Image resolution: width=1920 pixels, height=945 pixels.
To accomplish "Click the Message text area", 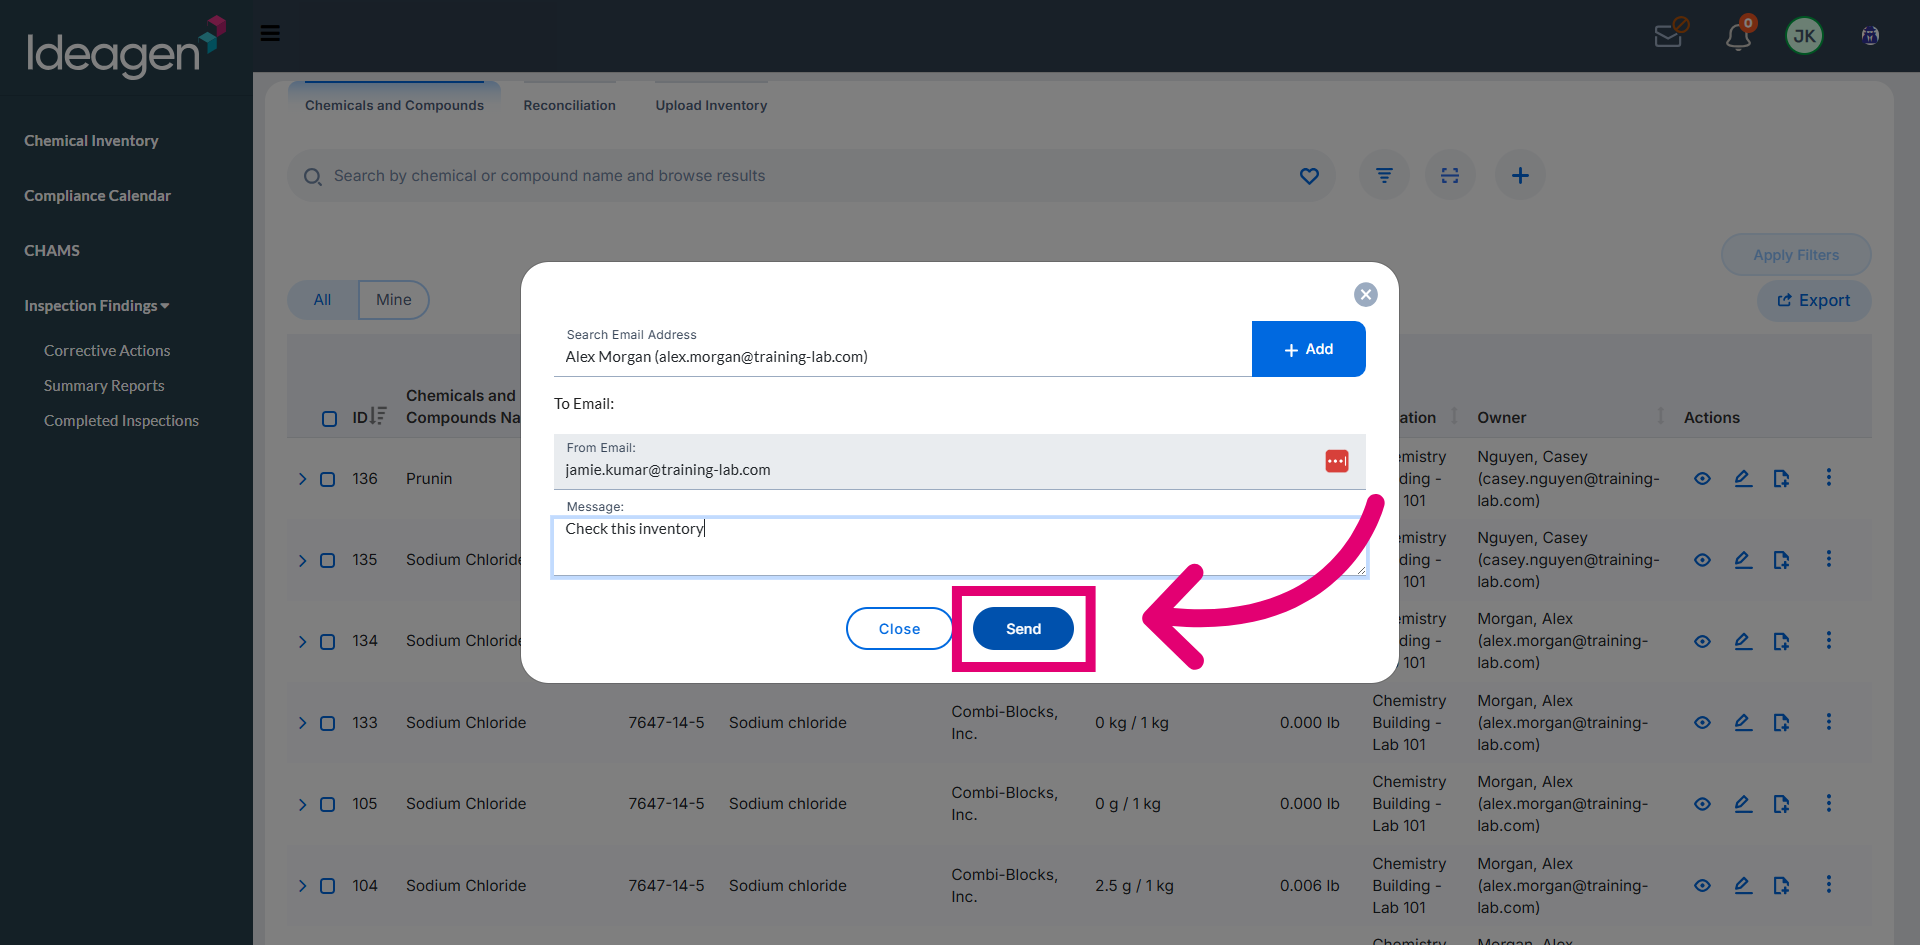I will (960, 546).
